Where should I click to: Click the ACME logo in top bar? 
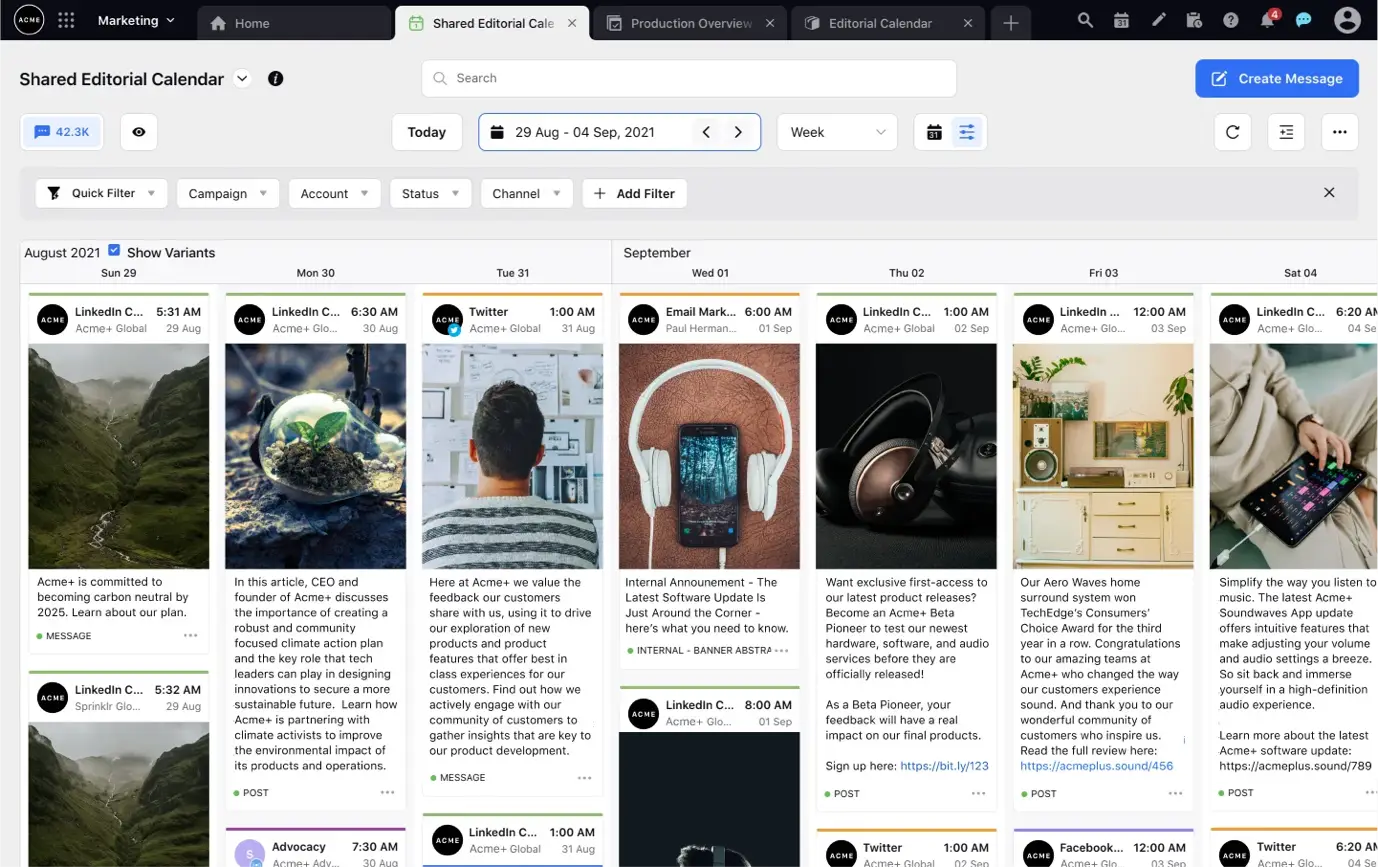[29, 20]
